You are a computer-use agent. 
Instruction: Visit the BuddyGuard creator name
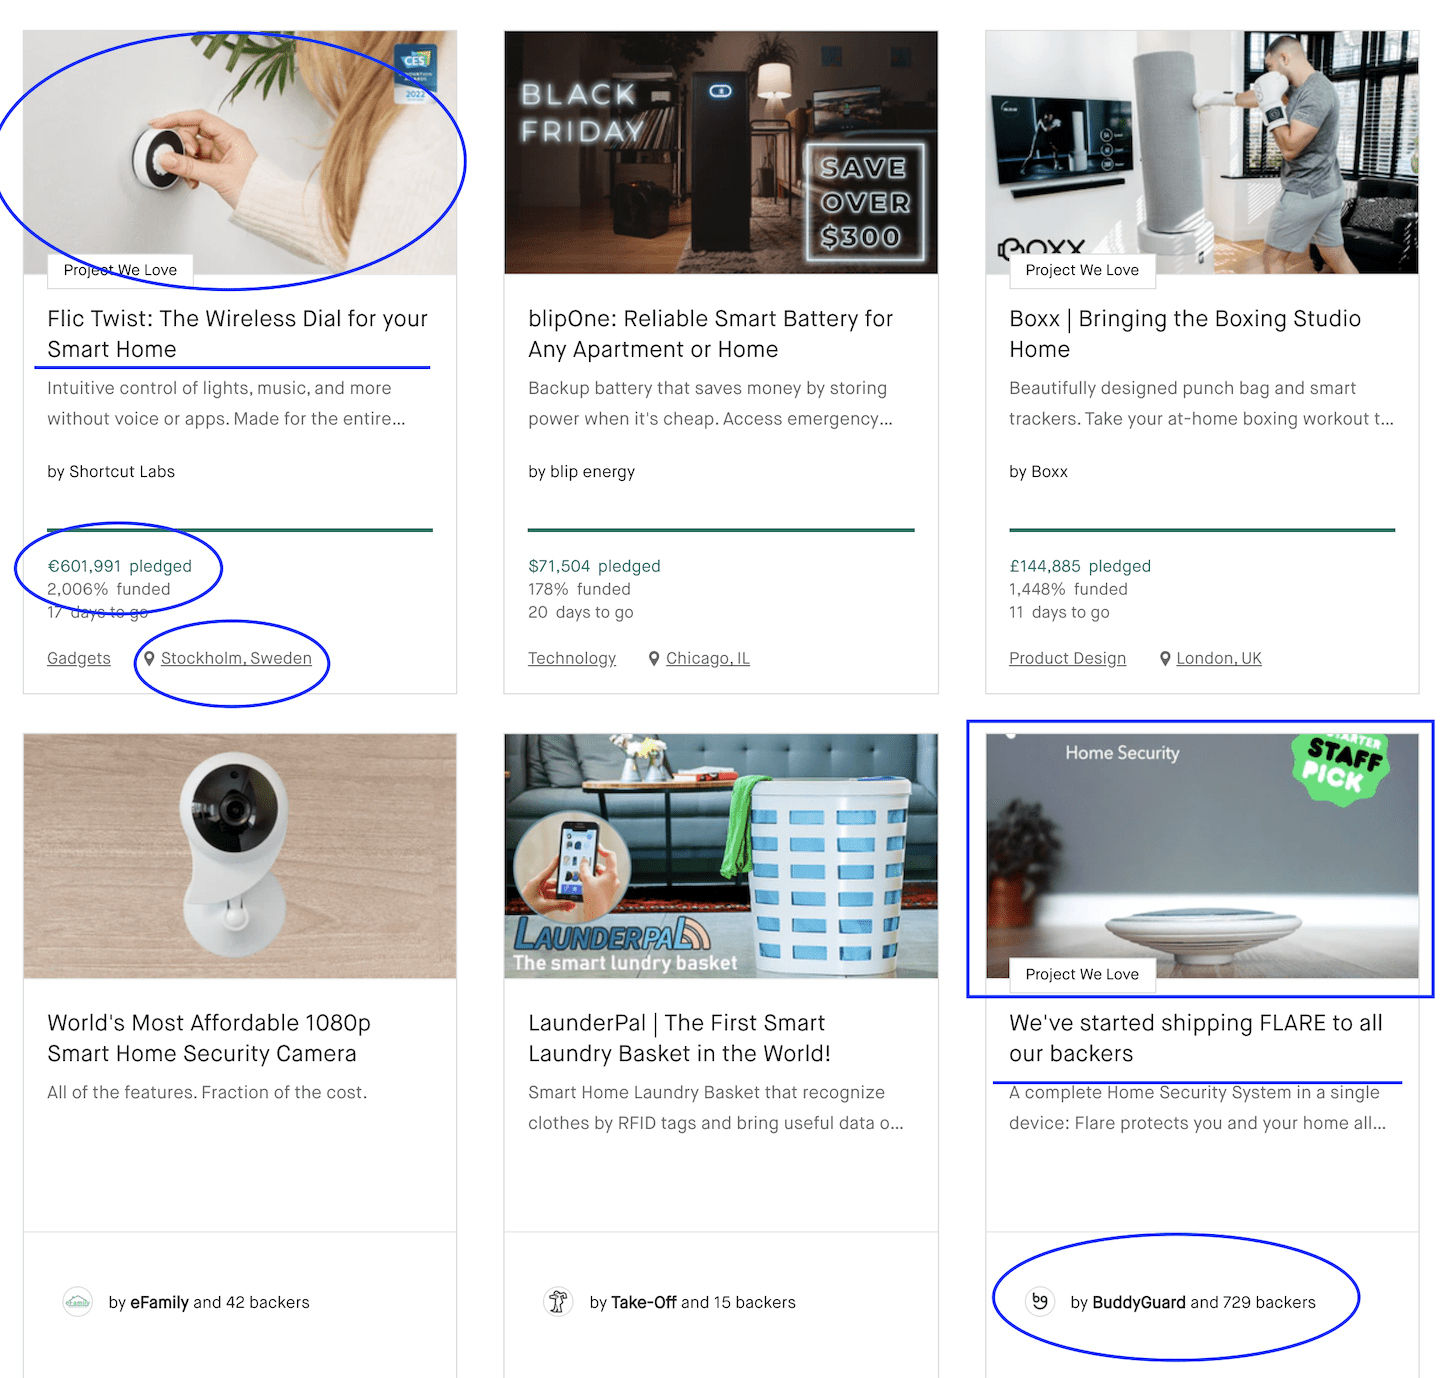(x=1139, y=1302)
